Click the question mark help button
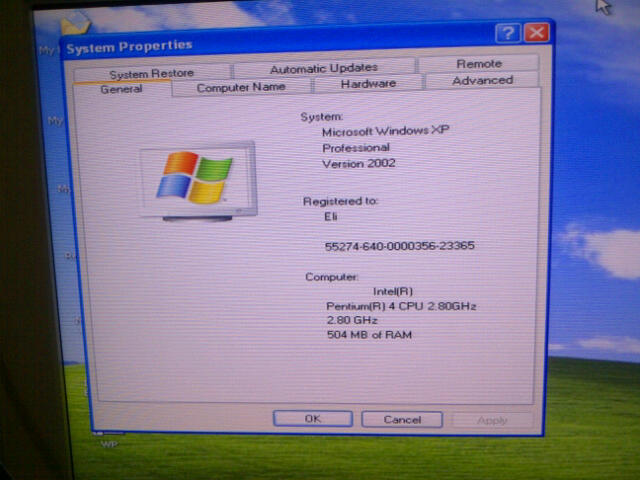Viewport: 640px width, 480px height. click(x=508, y=33)
